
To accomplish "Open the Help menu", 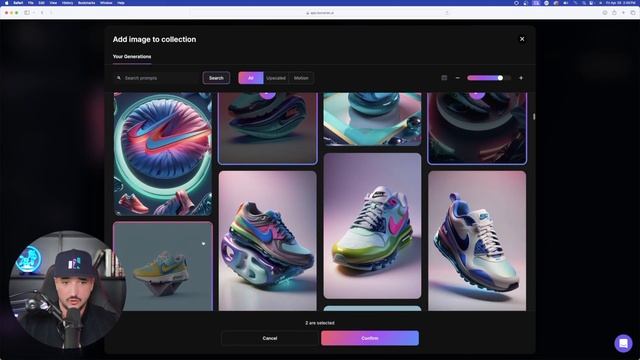I will [121, 3].
